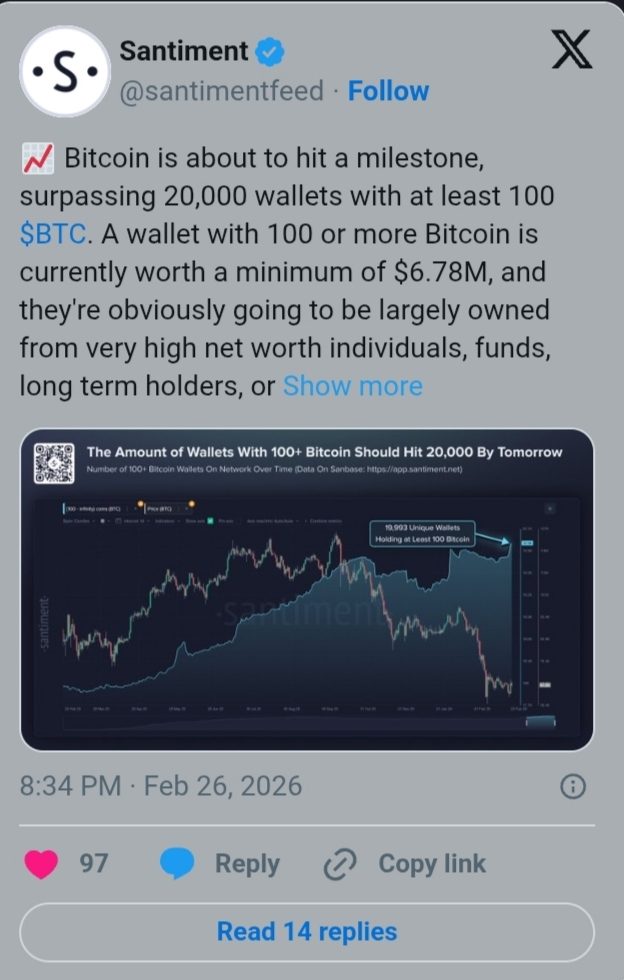Click the Reply text label
Image resolution: width=624 pixels, height=980 pixels.
pyautogui.click(x=248, y=864)
